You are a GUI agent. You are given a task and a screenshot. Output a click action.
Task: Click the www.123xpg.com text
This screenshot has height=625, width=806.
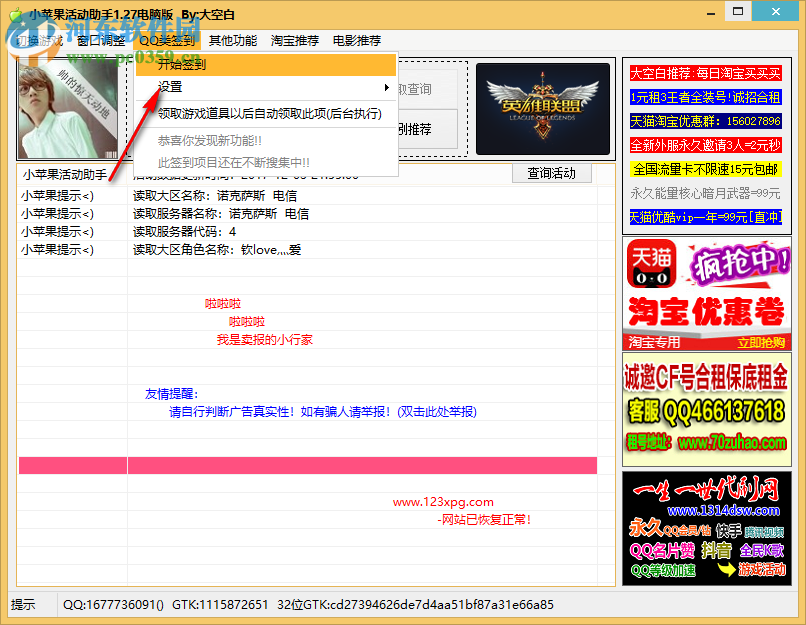click(443, 502)
